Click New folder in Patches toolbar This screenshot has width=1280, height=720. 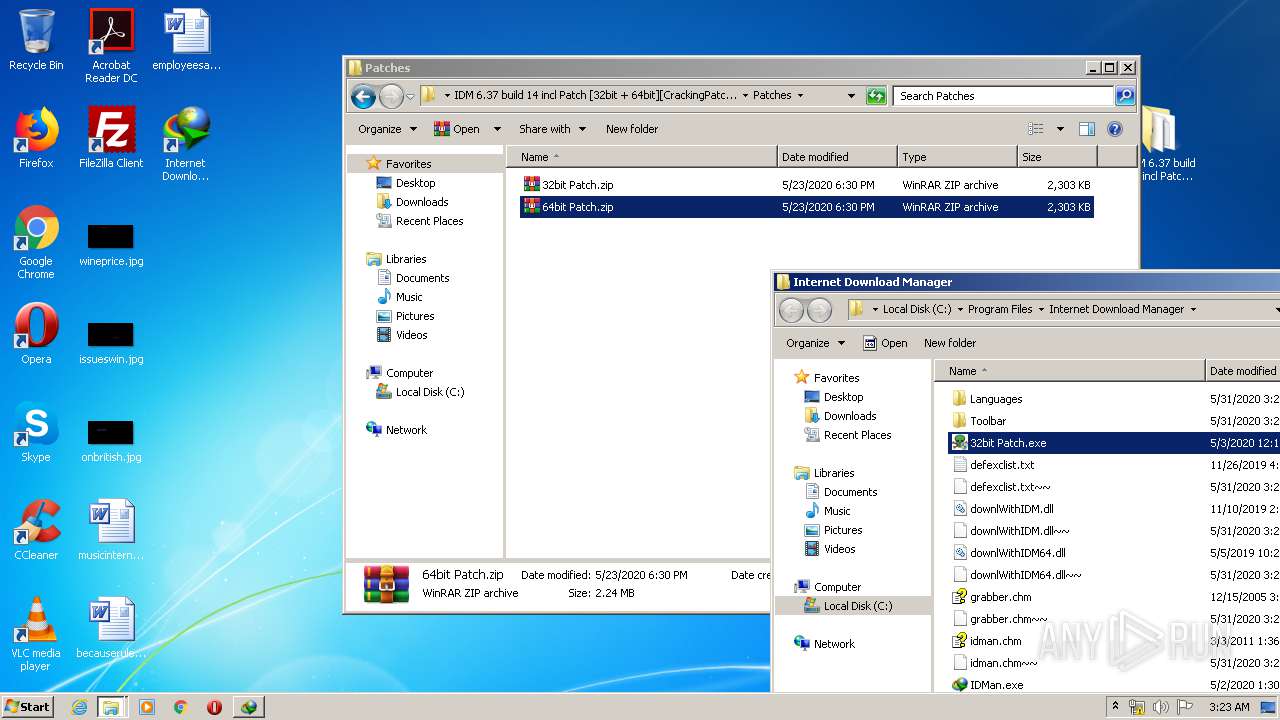pos(631,129)
